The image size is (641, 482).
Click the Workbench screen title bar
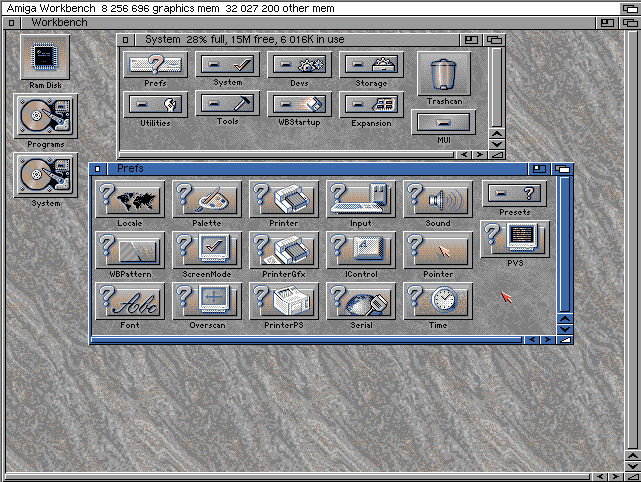[x=311, y=8]
